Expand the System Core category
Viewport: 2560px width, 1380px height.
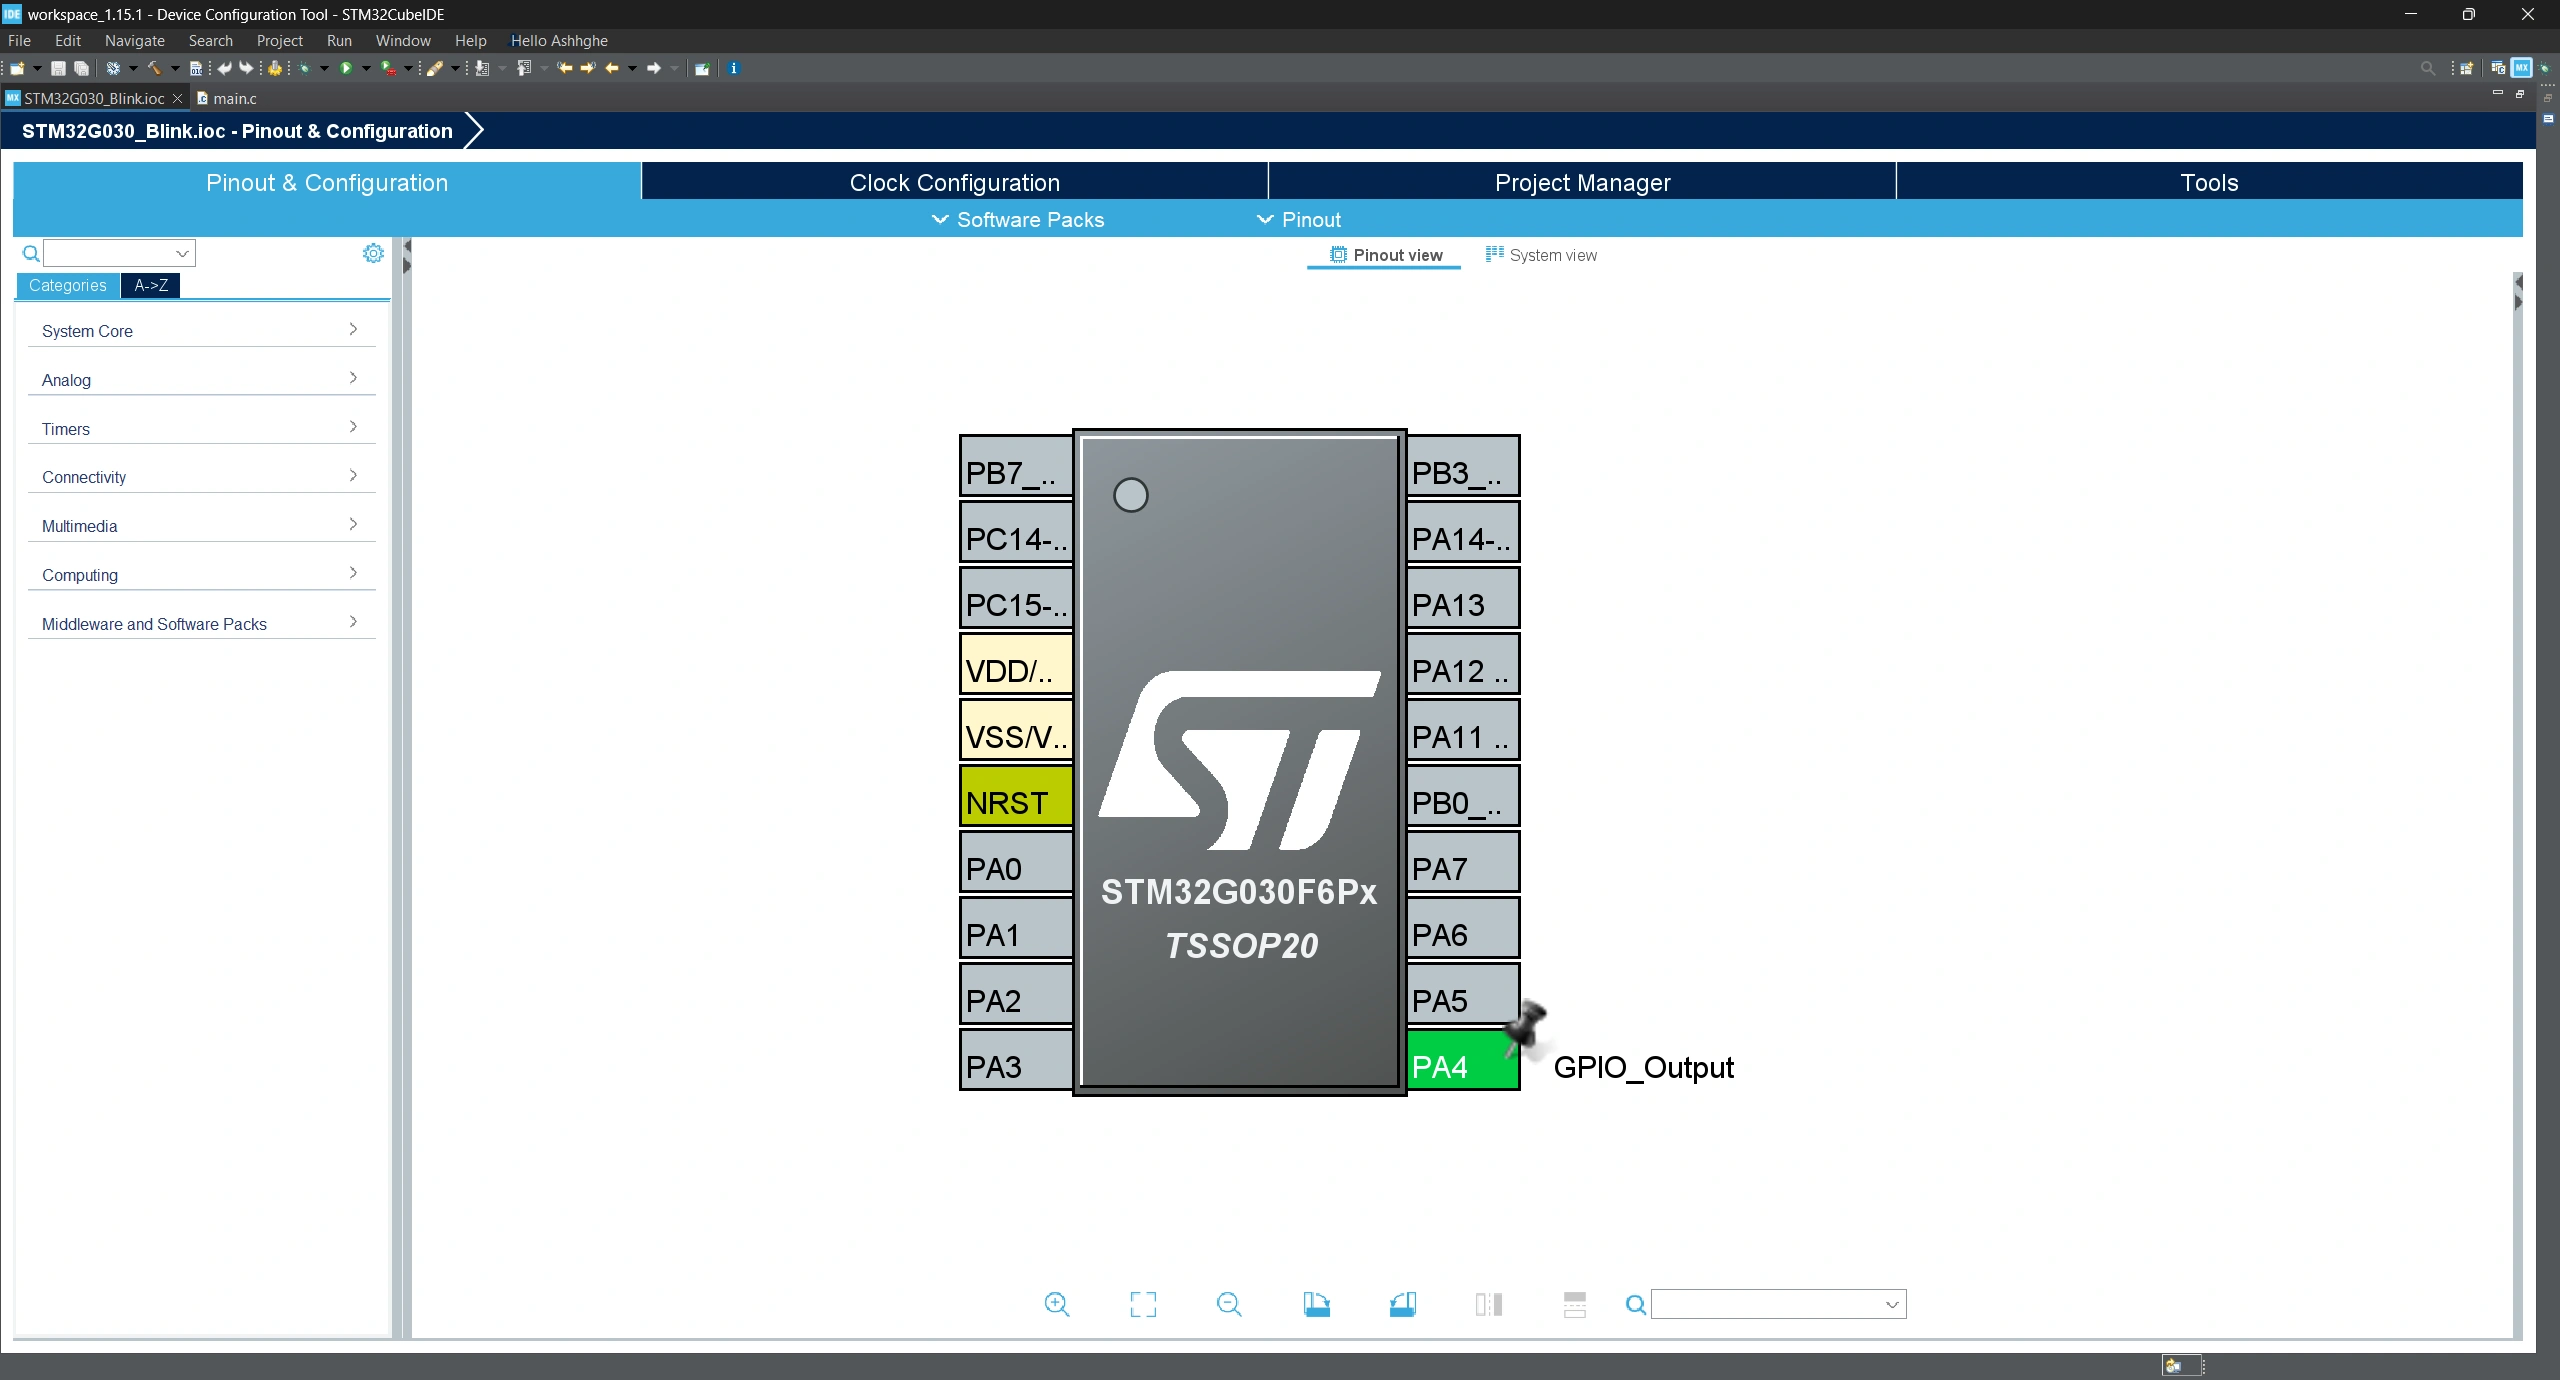pos(201,330)
